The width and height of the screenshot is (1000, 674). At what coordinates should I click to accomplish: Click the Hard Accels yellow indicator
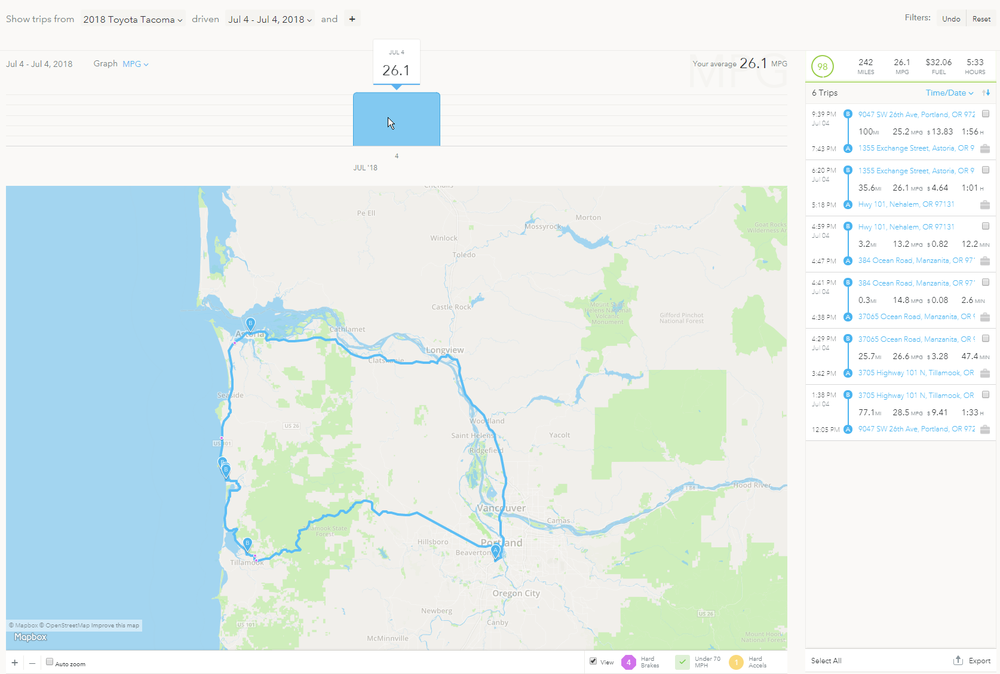[x=734, y=662]
